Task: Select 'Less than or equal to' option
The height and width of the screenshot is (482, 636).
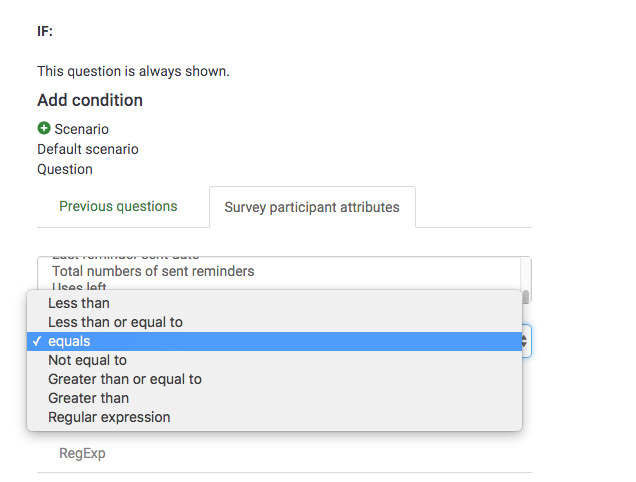Action: click(x=115, y=322)
